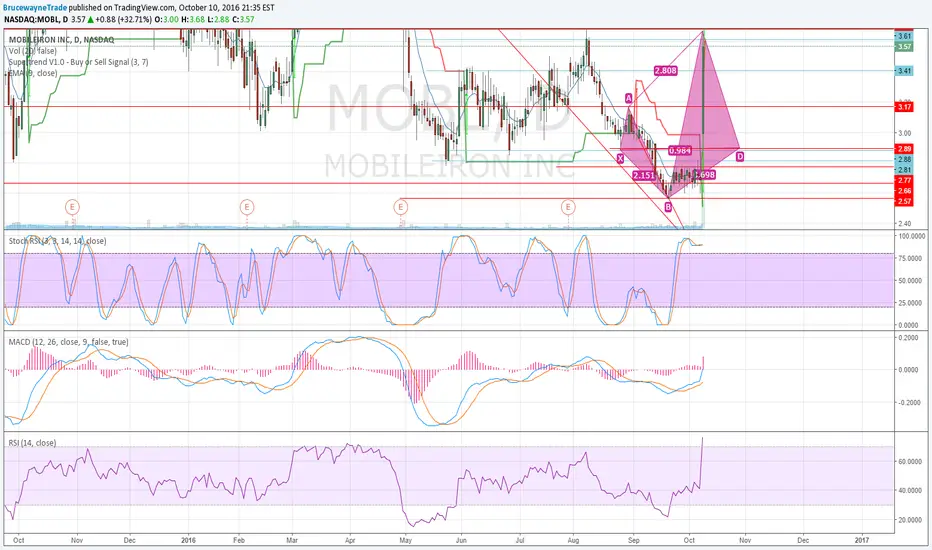Screen dimensions: 932x550
Task: Click the 2.808 ratio label on pattern
Action: [665, 71]
